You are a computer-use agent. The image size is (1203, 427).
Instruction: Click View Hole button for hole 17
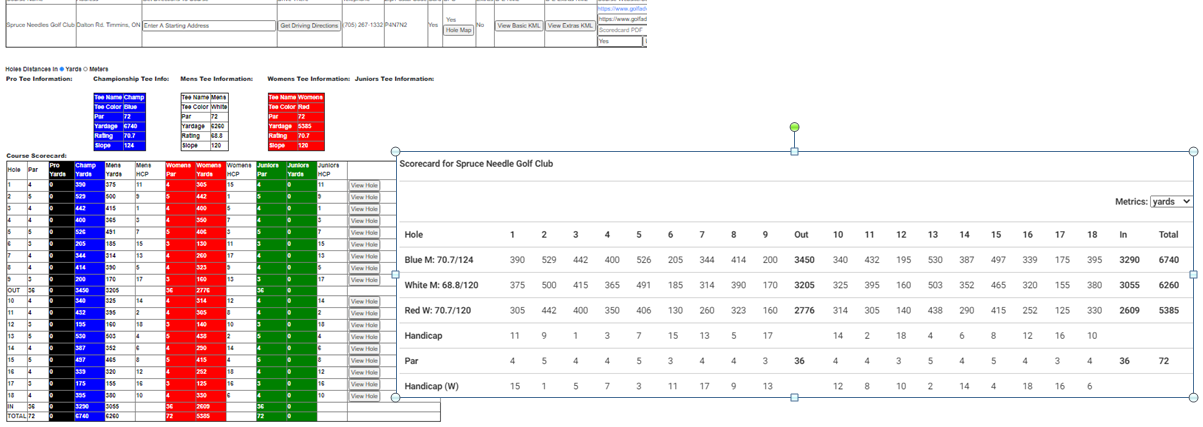364,383
